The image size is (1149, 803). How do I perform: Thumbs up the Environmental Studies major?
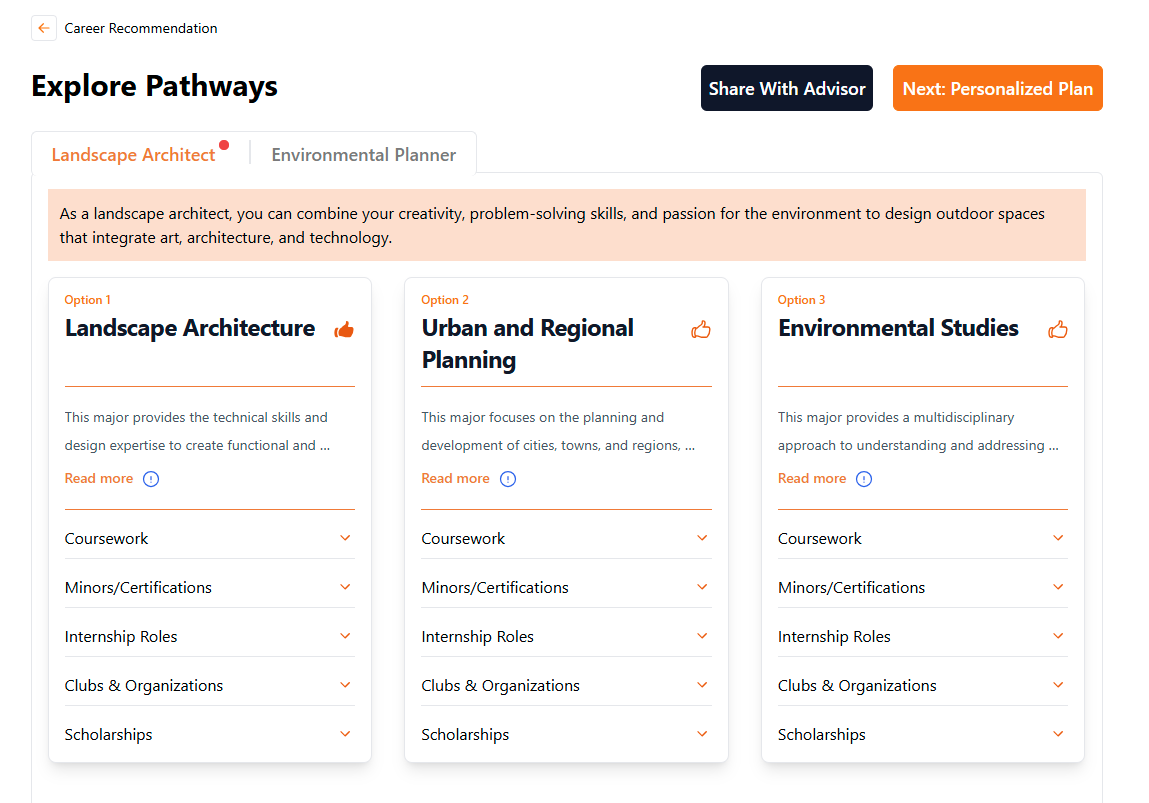click(x=1057, y=328)
